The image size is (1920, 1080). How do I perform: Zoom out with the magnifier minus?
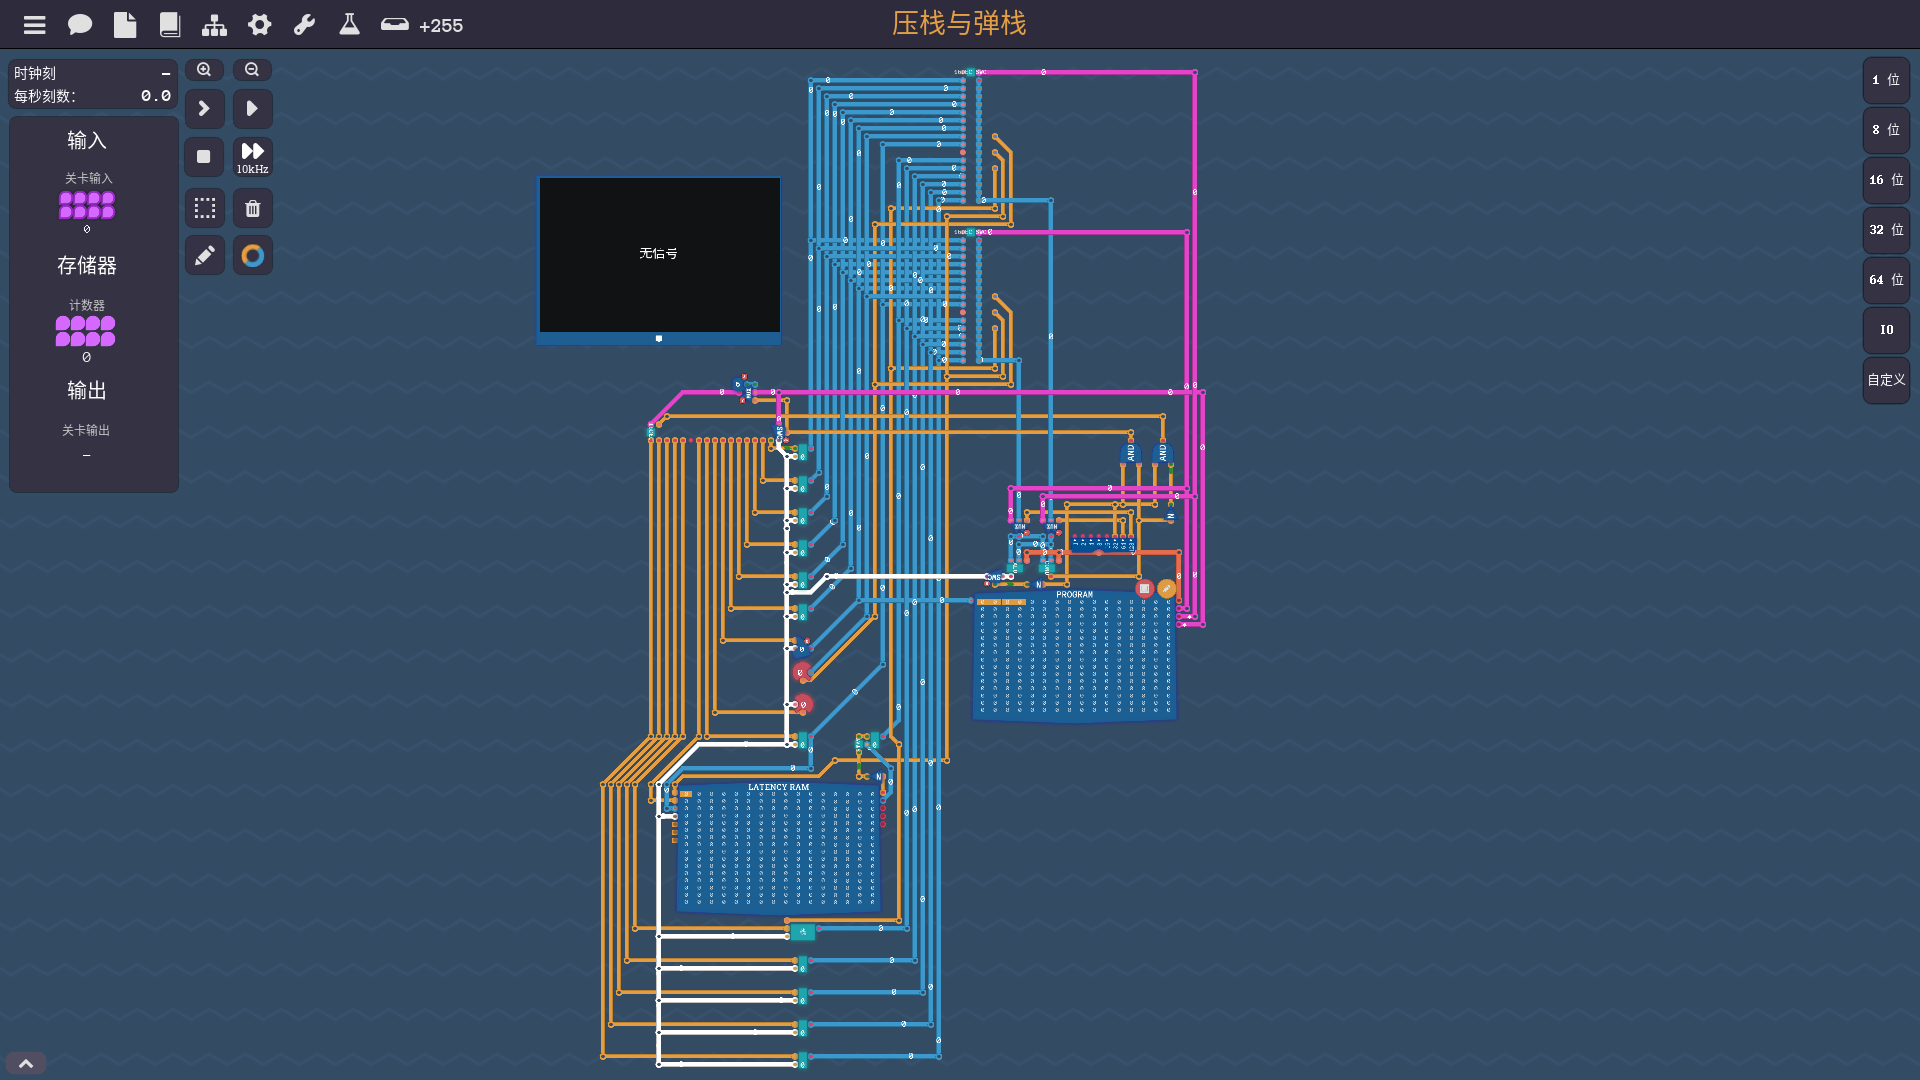pos(252,70)
